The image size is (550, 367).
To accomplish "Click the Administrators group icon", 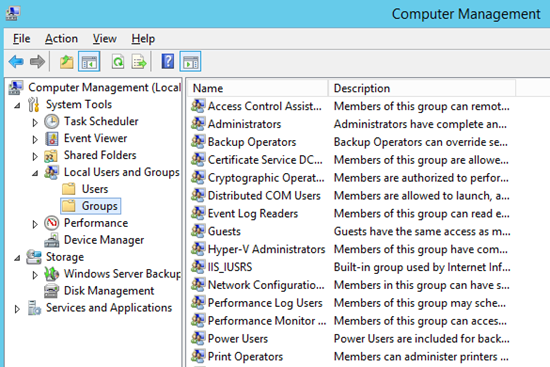I will 198,124.
